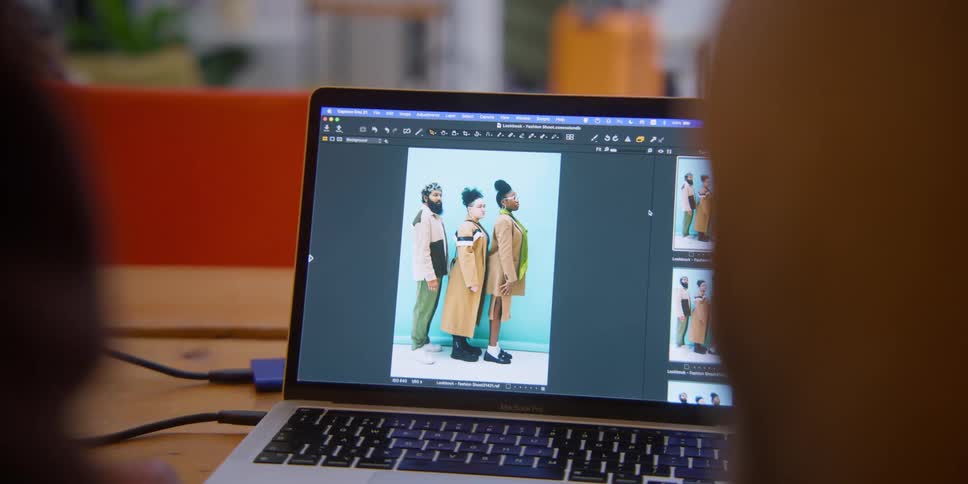
Task: Select the Crop tool
Action: point(465,134)
